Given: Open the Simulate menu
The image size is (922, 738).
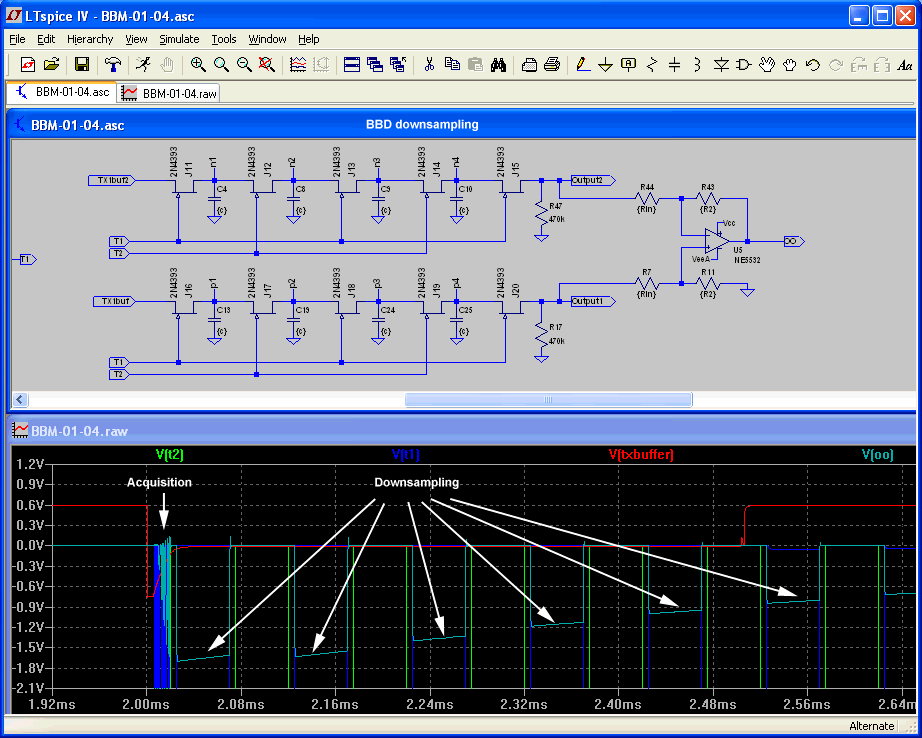Looking at the screenshot, I should click(179, 39).
